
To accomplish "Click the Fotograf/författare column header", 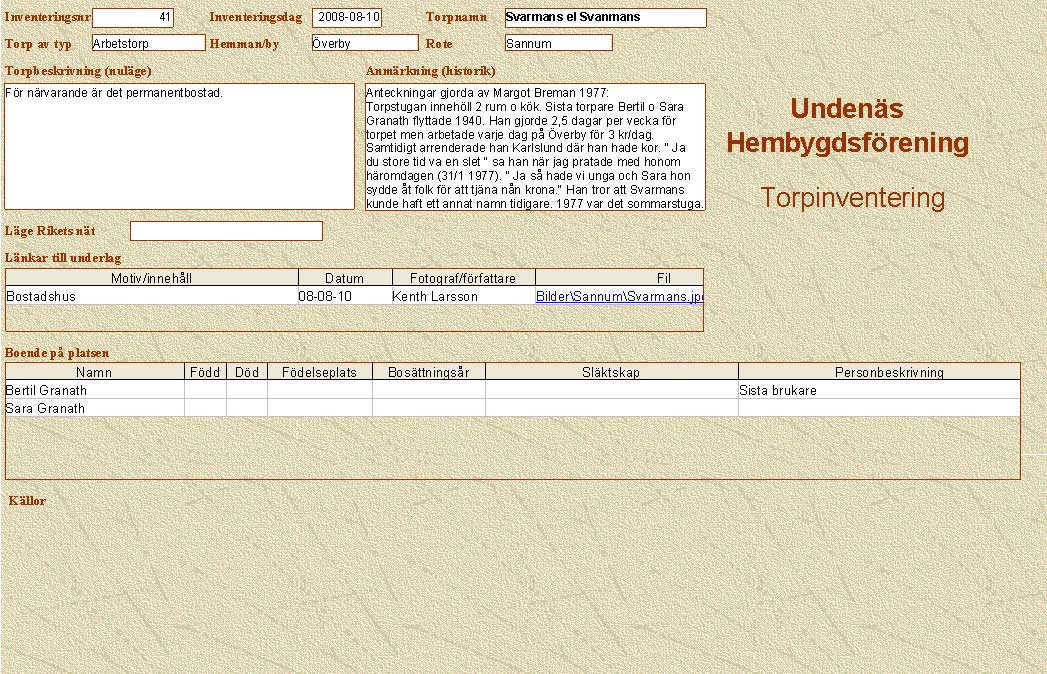I will click(463, 278).
